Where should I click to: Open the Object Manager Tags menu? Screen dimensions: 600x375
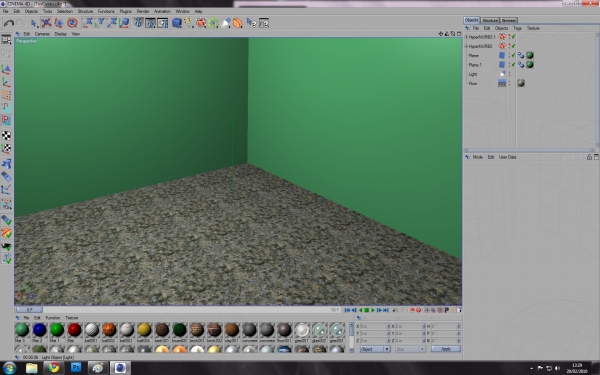[x=517, y=28]
